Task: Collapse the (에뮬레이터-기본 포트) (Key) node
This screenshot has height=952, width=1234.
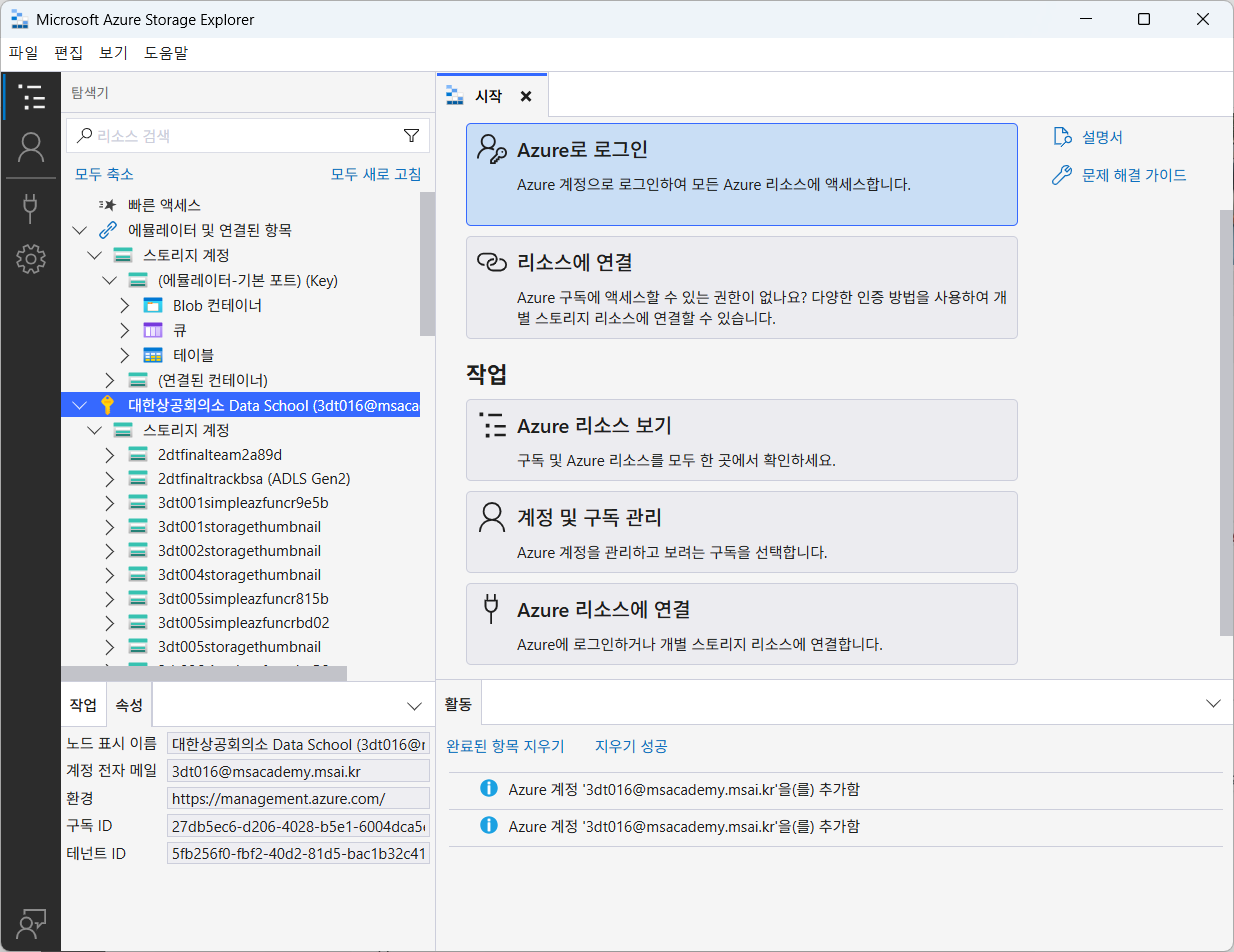Action: coord(110,280)
